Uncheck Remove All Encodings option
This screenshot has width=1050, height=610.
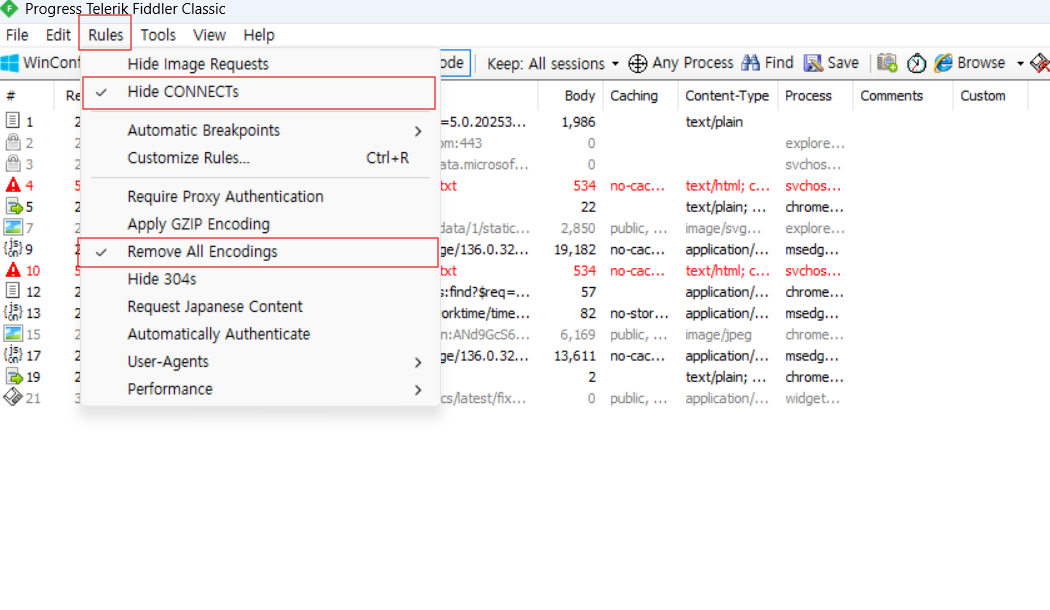coord(260,252)
